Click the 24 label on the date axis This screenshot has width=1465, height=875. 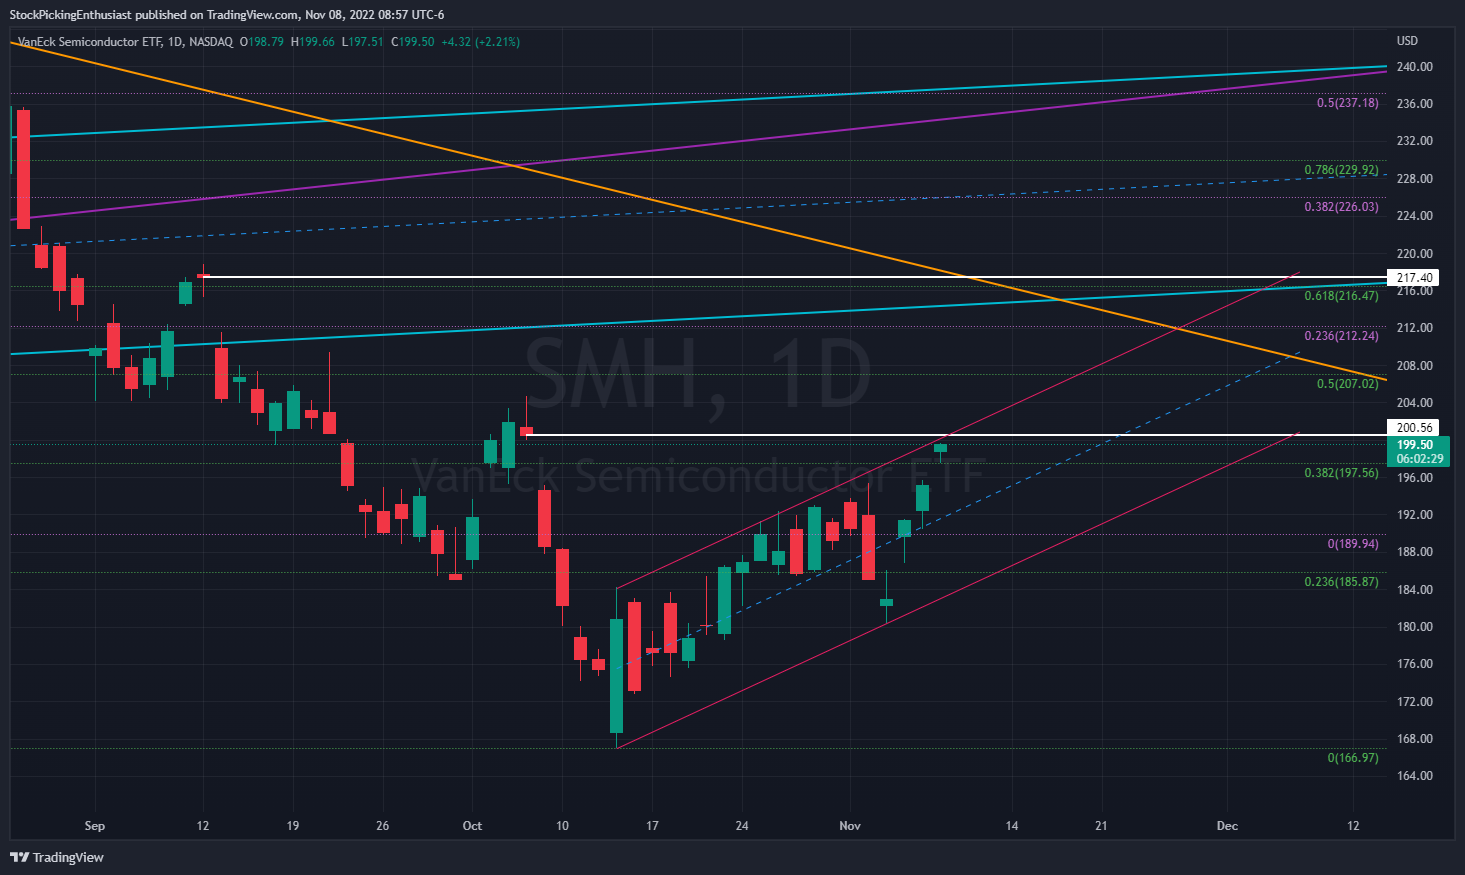click(x=742, y=826)
